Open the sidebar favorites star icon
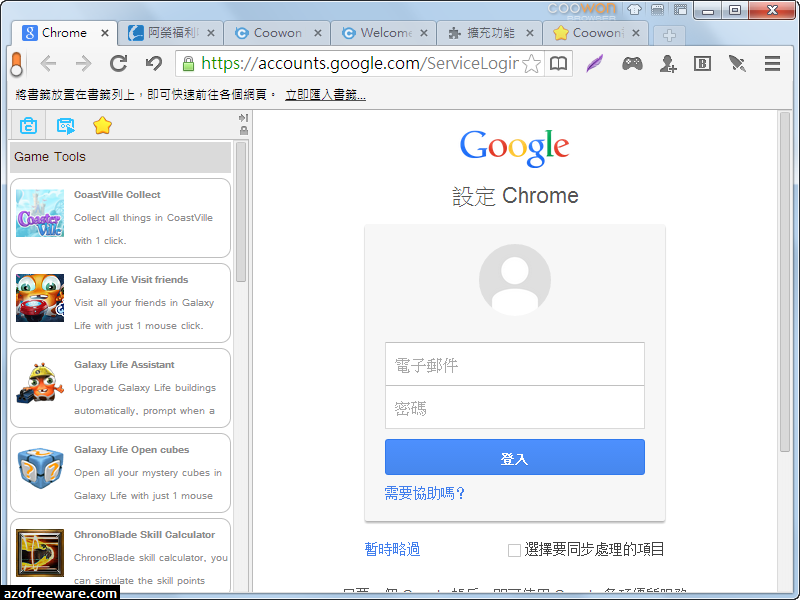Screen dimensions: 800x600 102,125
